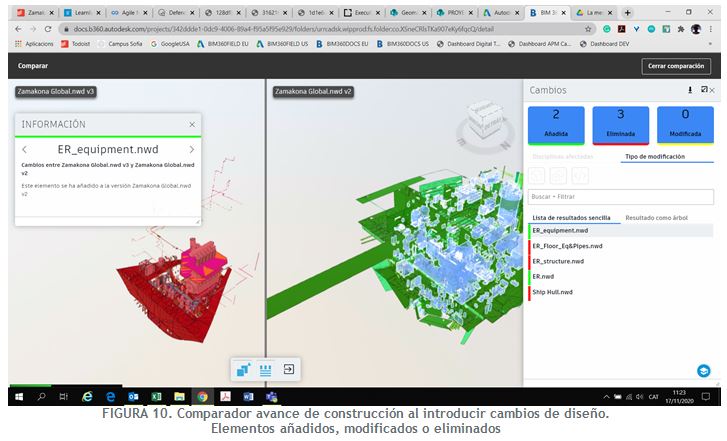
Task: Pop out the Cambios panel
Action: [x=703, y=90]
